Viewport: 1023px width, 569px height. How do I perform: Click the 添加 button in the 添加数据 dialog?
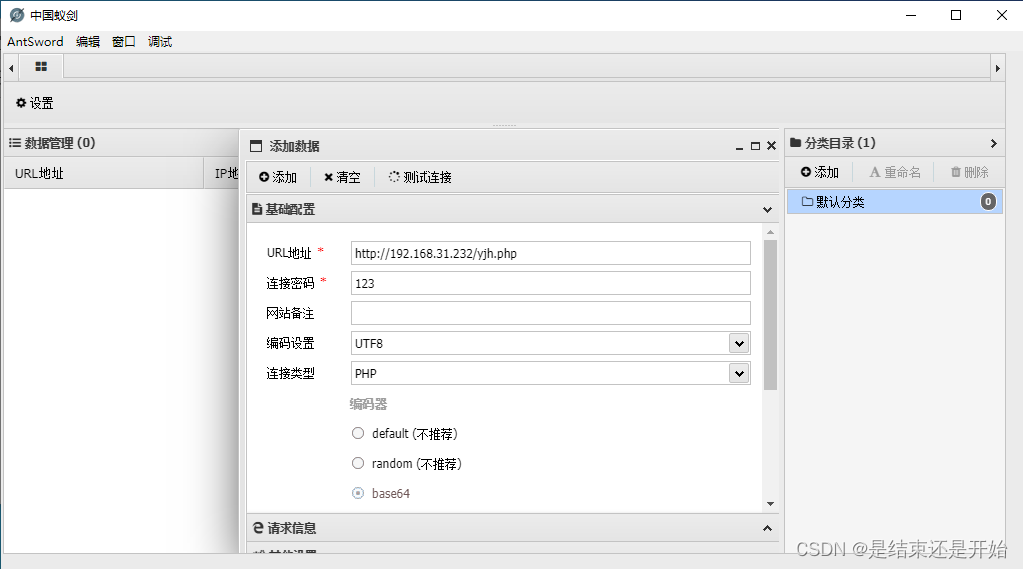pyautogui.click(x=278, y=177)
